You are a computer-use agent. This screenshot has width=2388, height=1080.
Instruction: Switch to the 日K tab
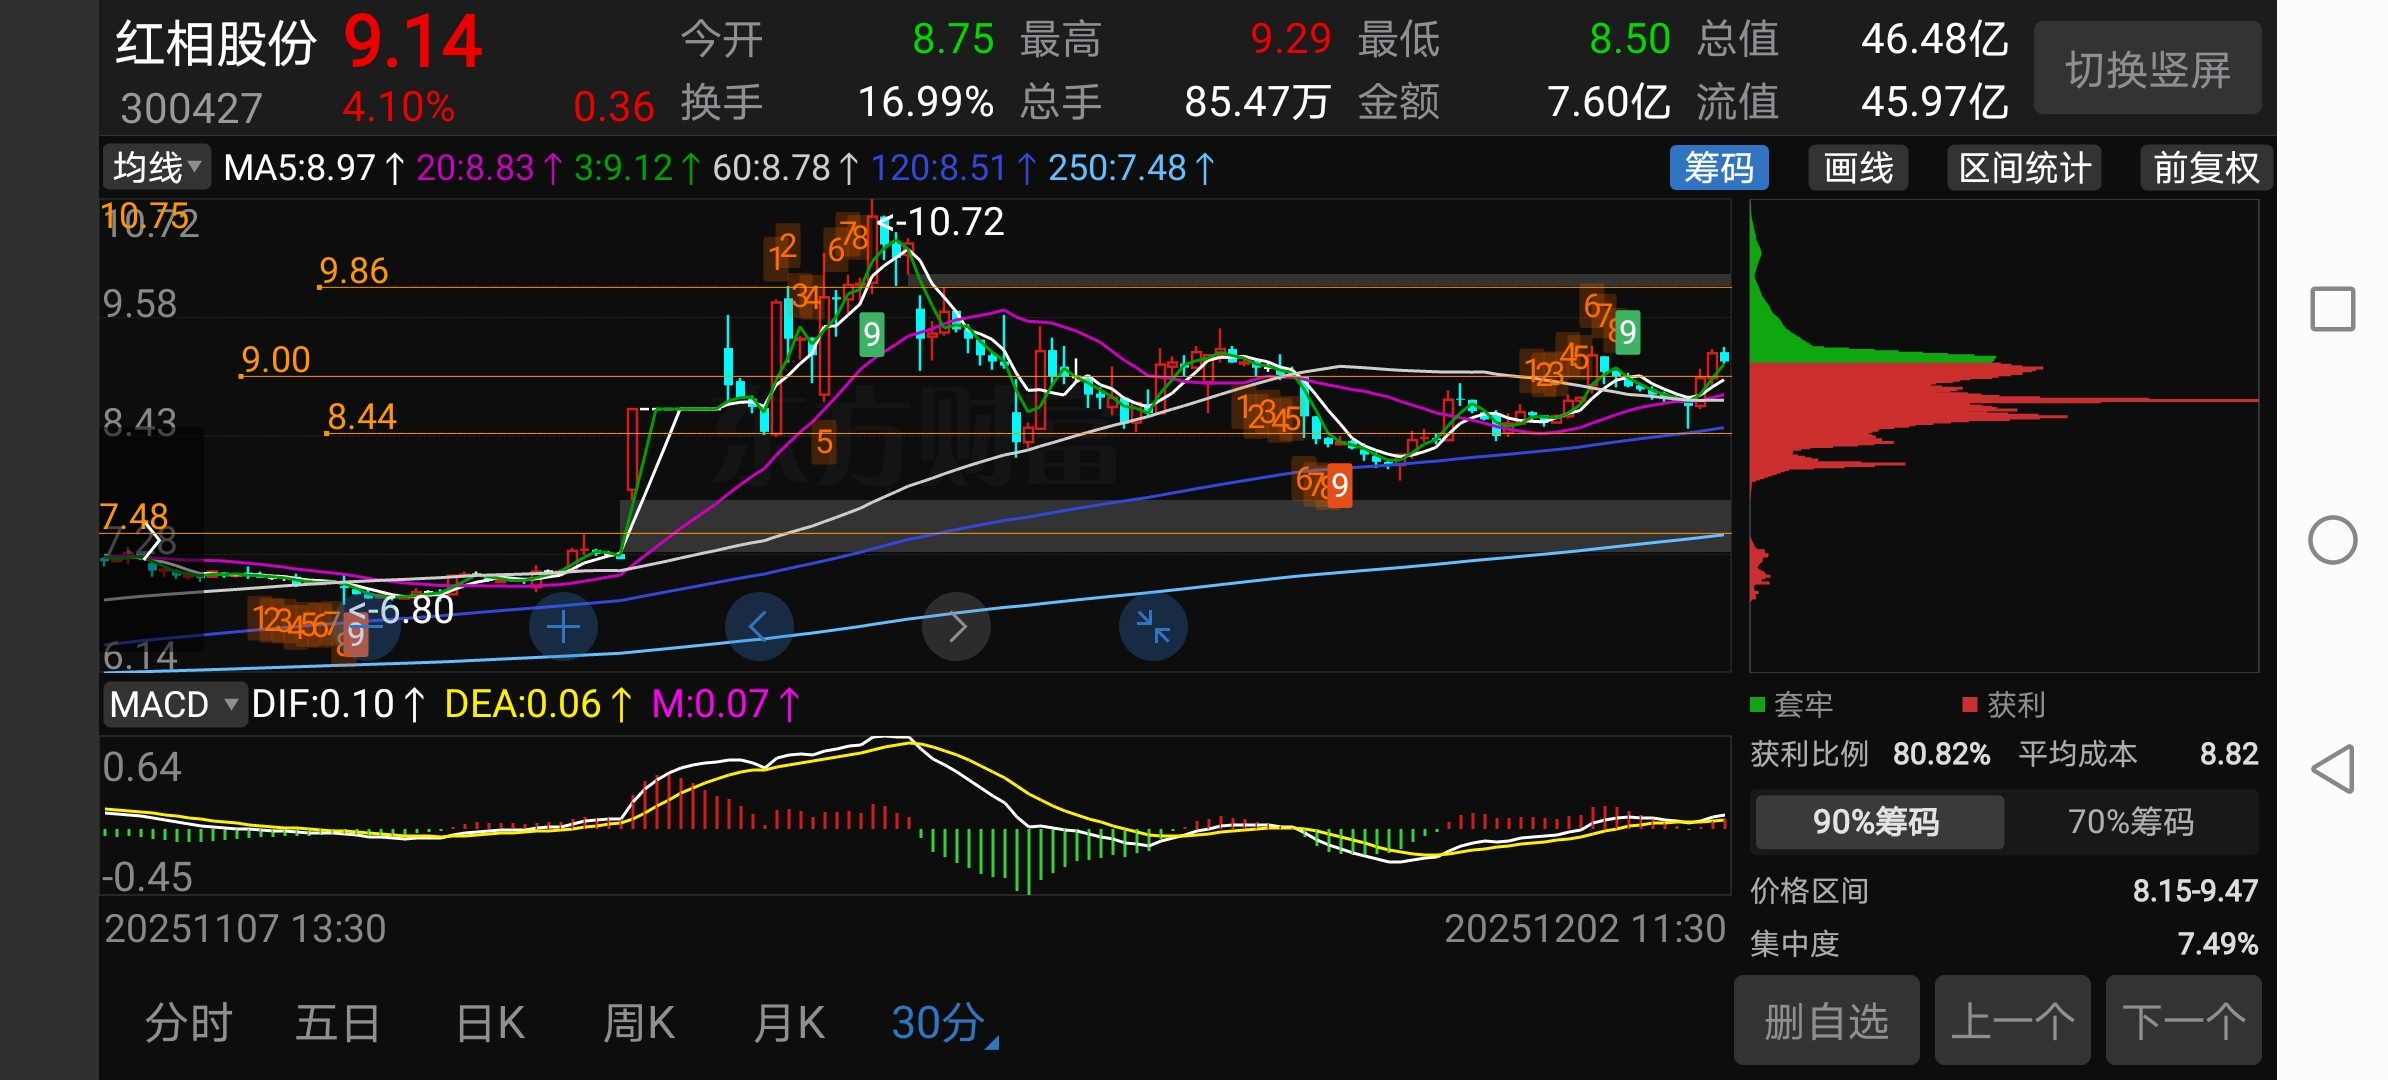click(490, 1023)
